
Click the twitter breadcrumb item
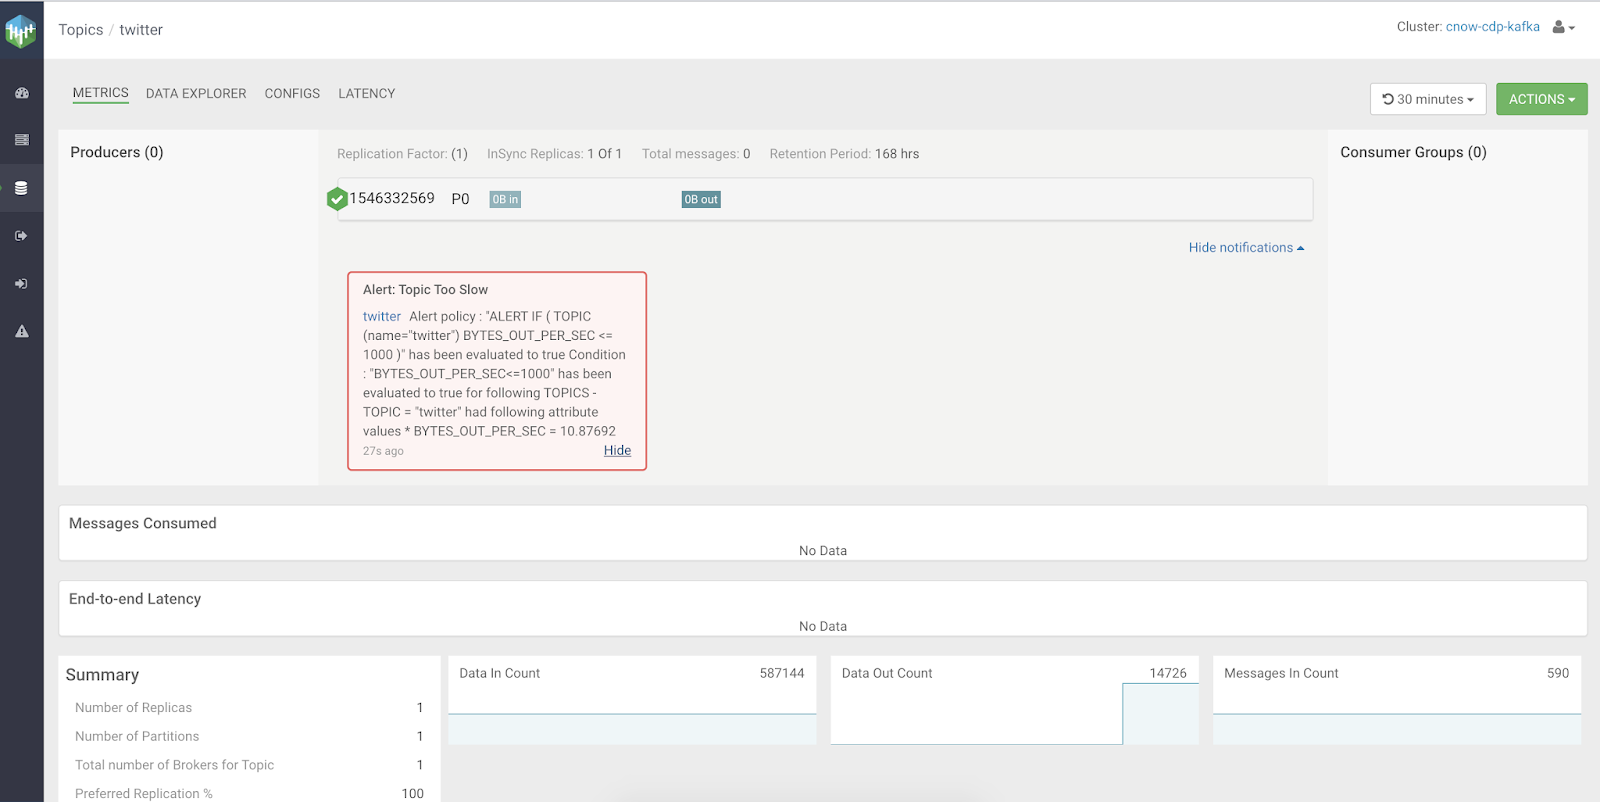click(141, 30)
